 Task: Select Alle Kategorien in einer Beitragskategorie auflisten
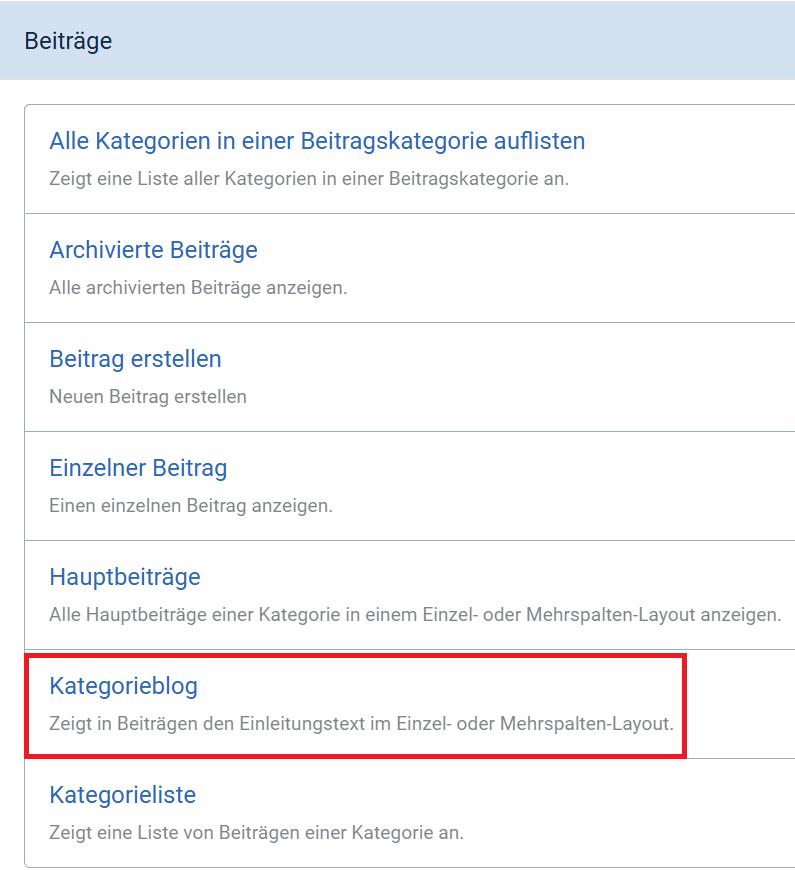coord(317,141)
